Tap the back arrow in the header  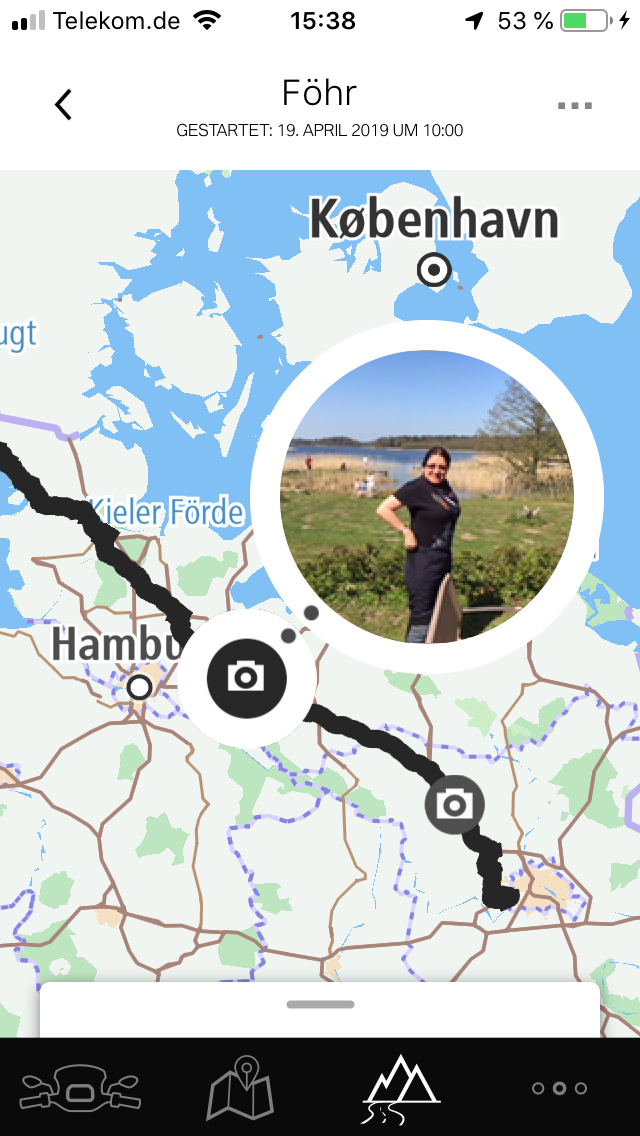(x=64, y=104)
